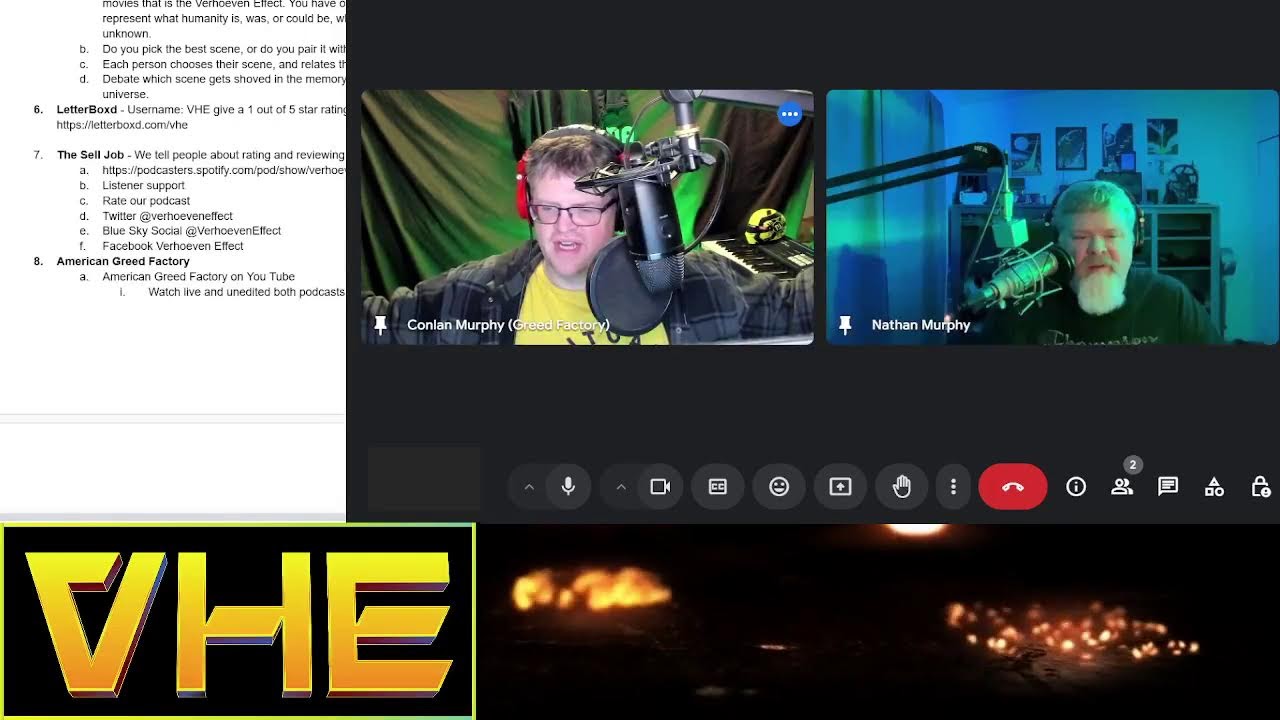Click the 'Blue Sky Social @VerhoevenEffect' line
The height and width of the screenshot is (720, 1280).
click(191, 231)
